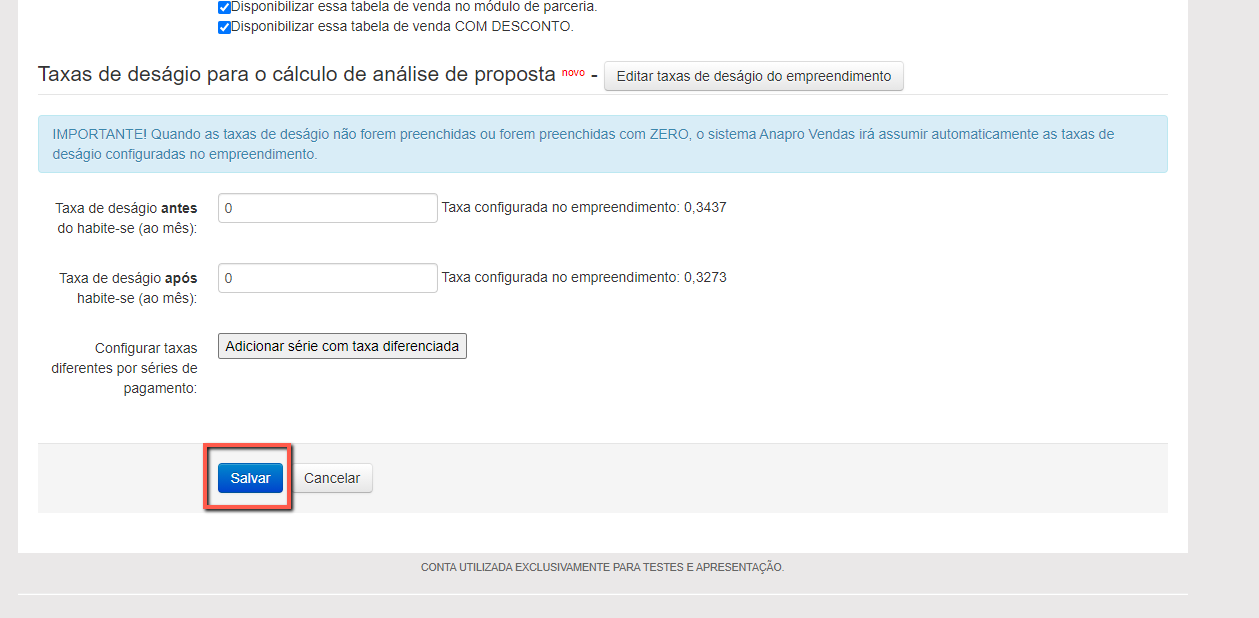Click the 'Taxa de deságio antes do habite-se' label

(x=127, y=218)
